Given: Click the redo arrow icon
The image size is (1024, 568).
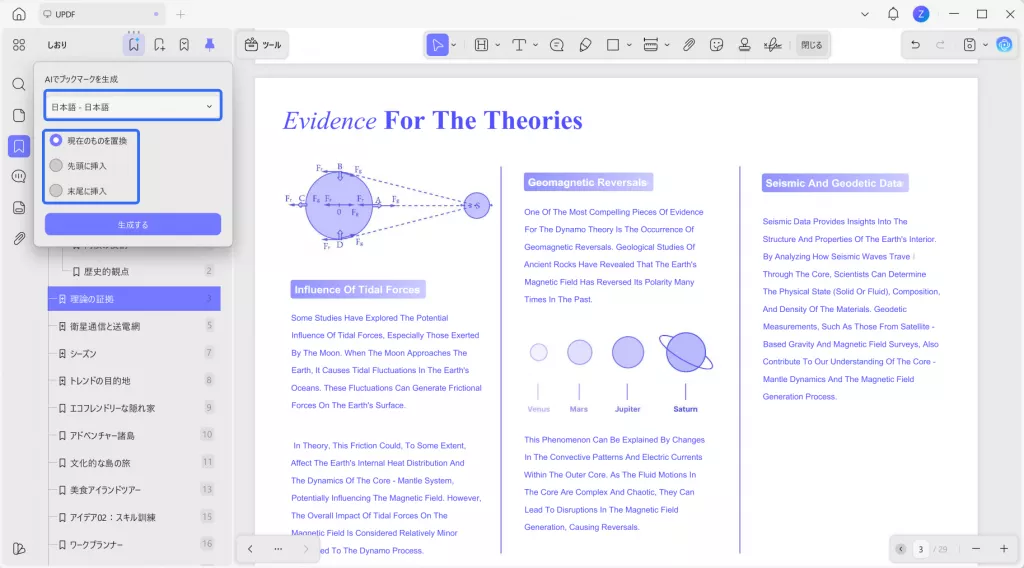Looking at the screenshot, I should [940, 44].
